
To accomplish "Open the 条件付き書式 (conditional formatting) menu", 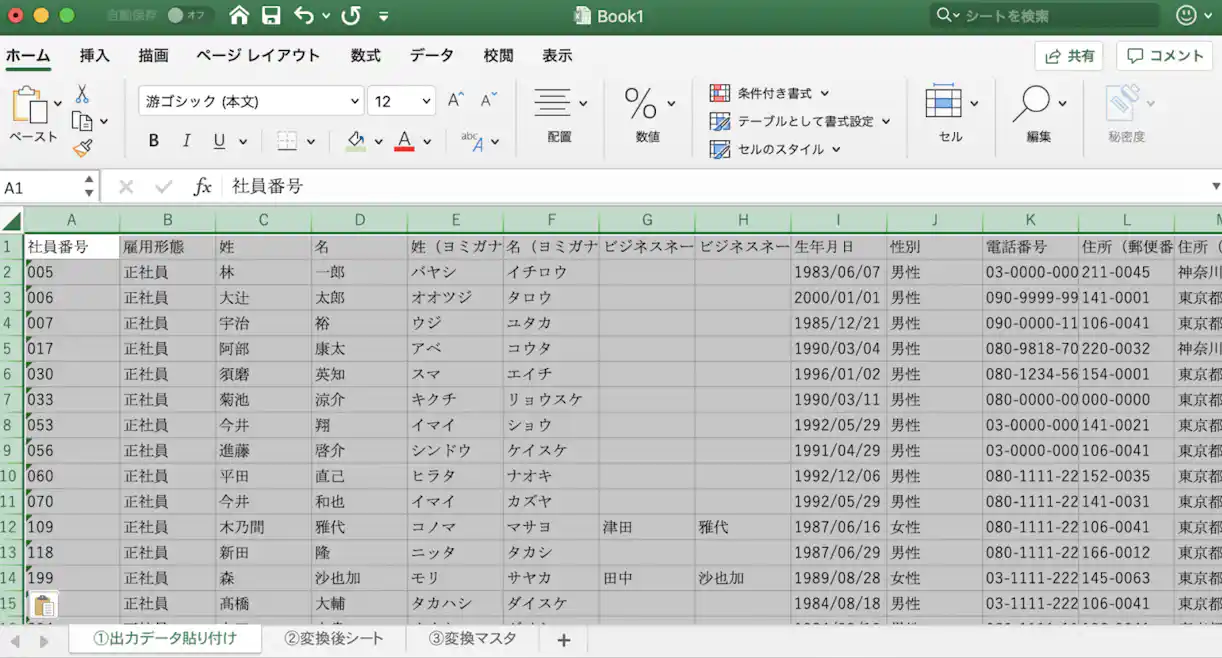I will (x=775, y=92).
